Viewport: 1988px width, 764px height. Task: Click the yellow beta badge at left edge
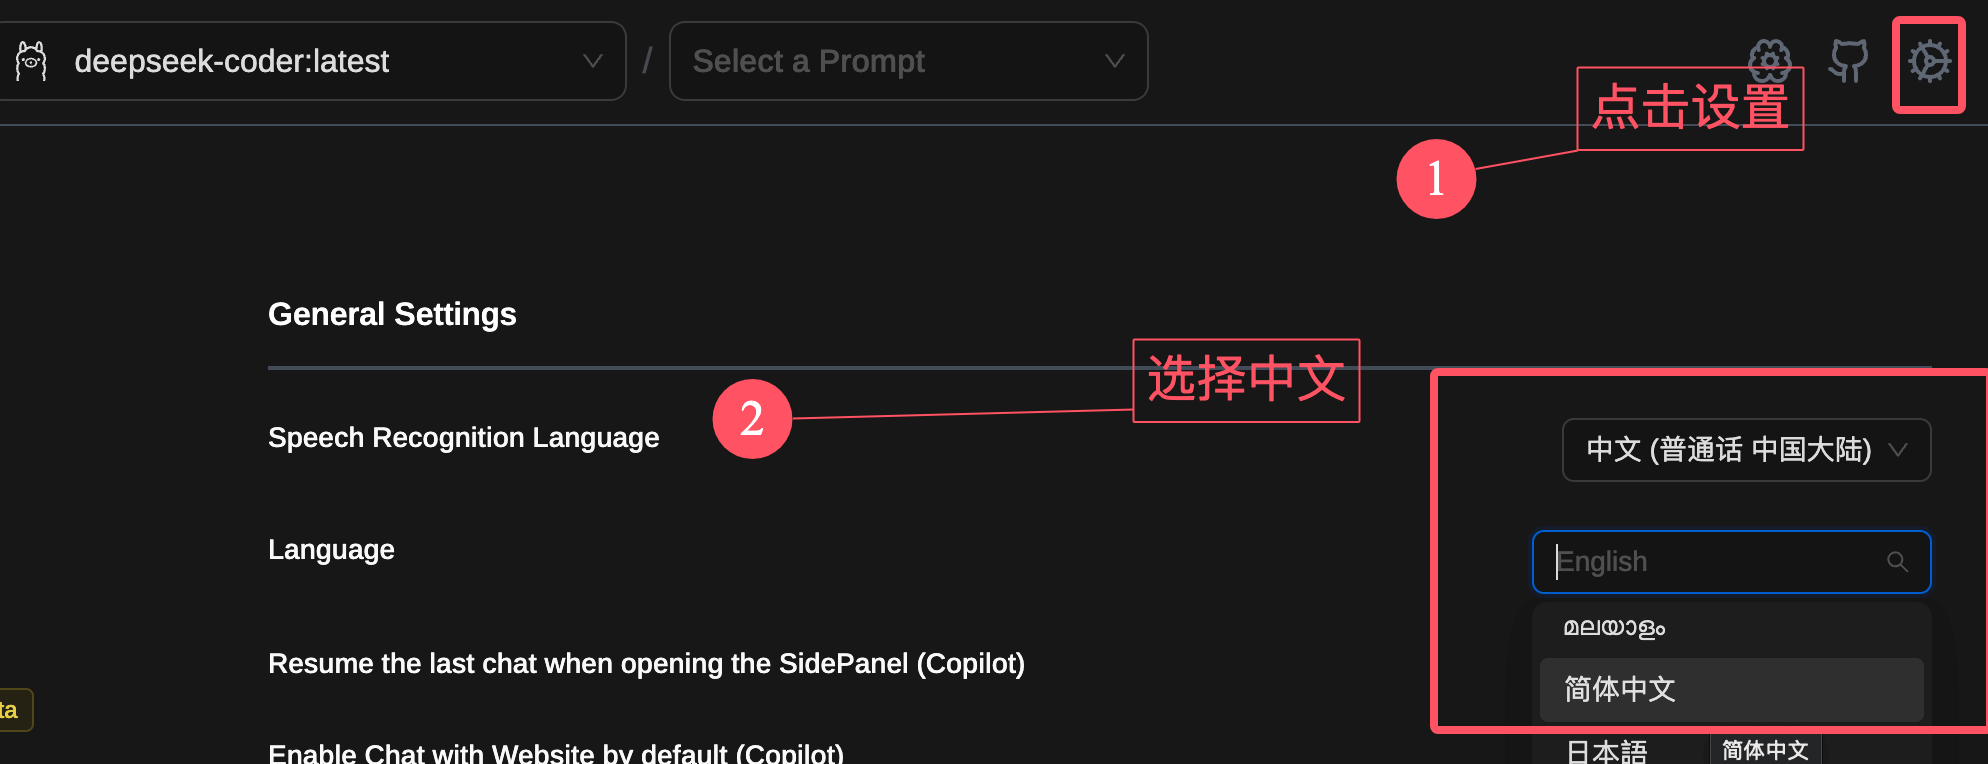12,710
